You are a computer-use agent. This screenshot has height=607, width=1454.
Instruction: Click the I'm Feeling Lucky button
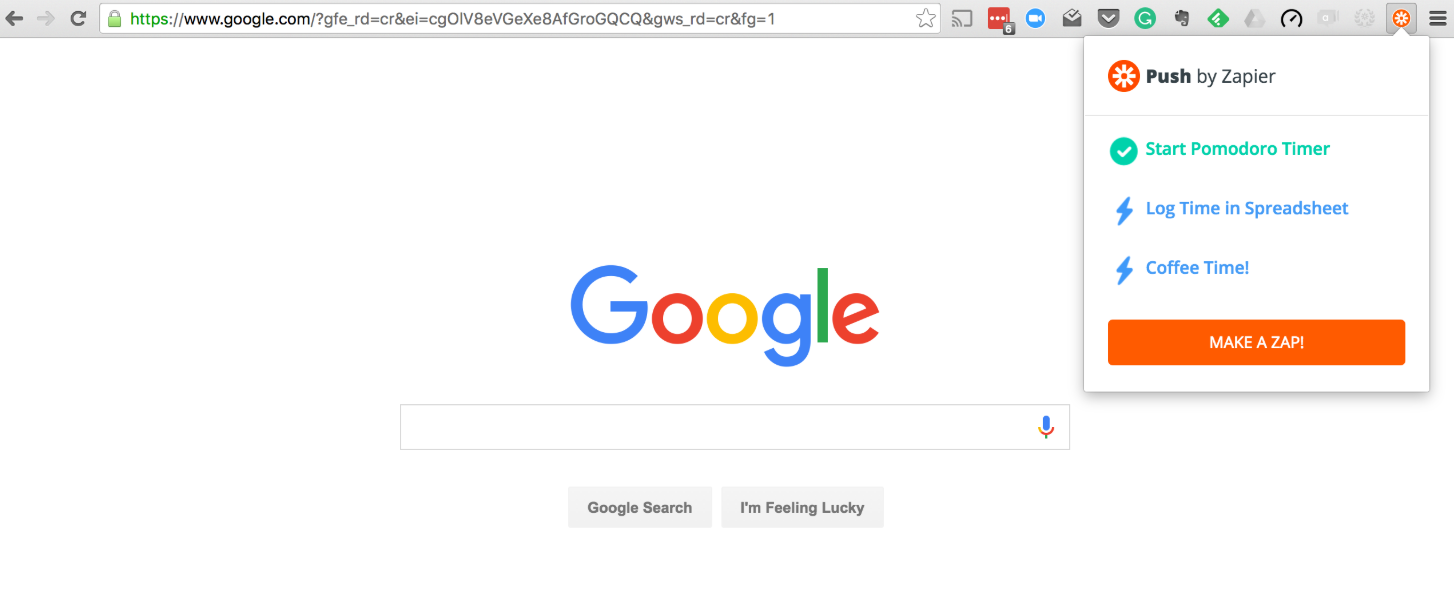(x=802, y=507)
